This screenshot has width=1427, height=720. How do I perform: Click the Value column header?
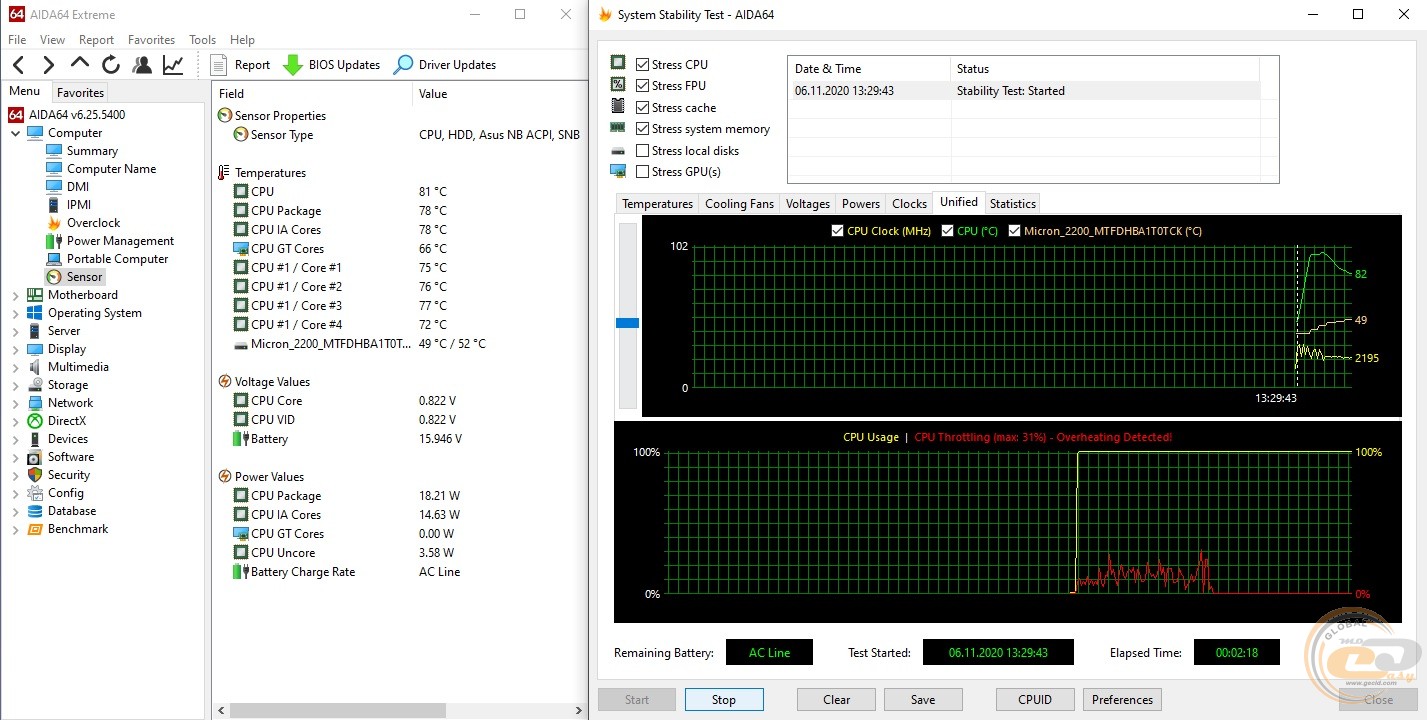coord(500,94)
